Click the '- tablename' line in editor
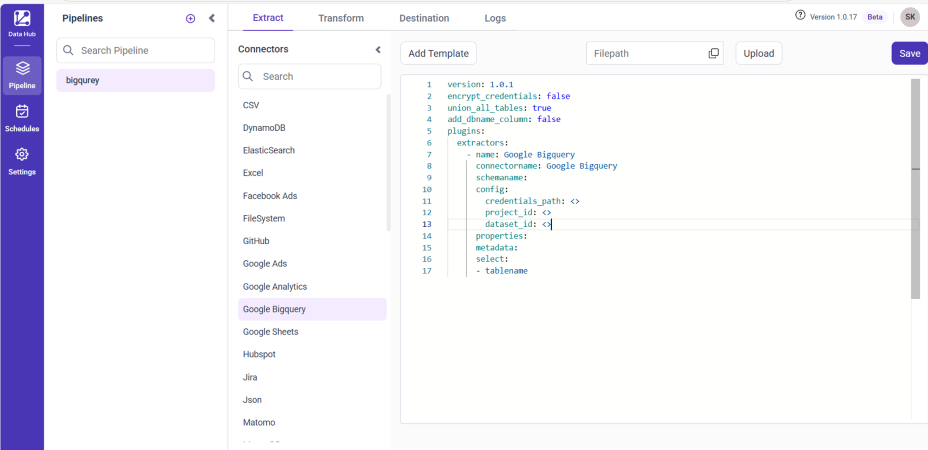The width and height of the screenshot is (928, 450). point(501,271)
